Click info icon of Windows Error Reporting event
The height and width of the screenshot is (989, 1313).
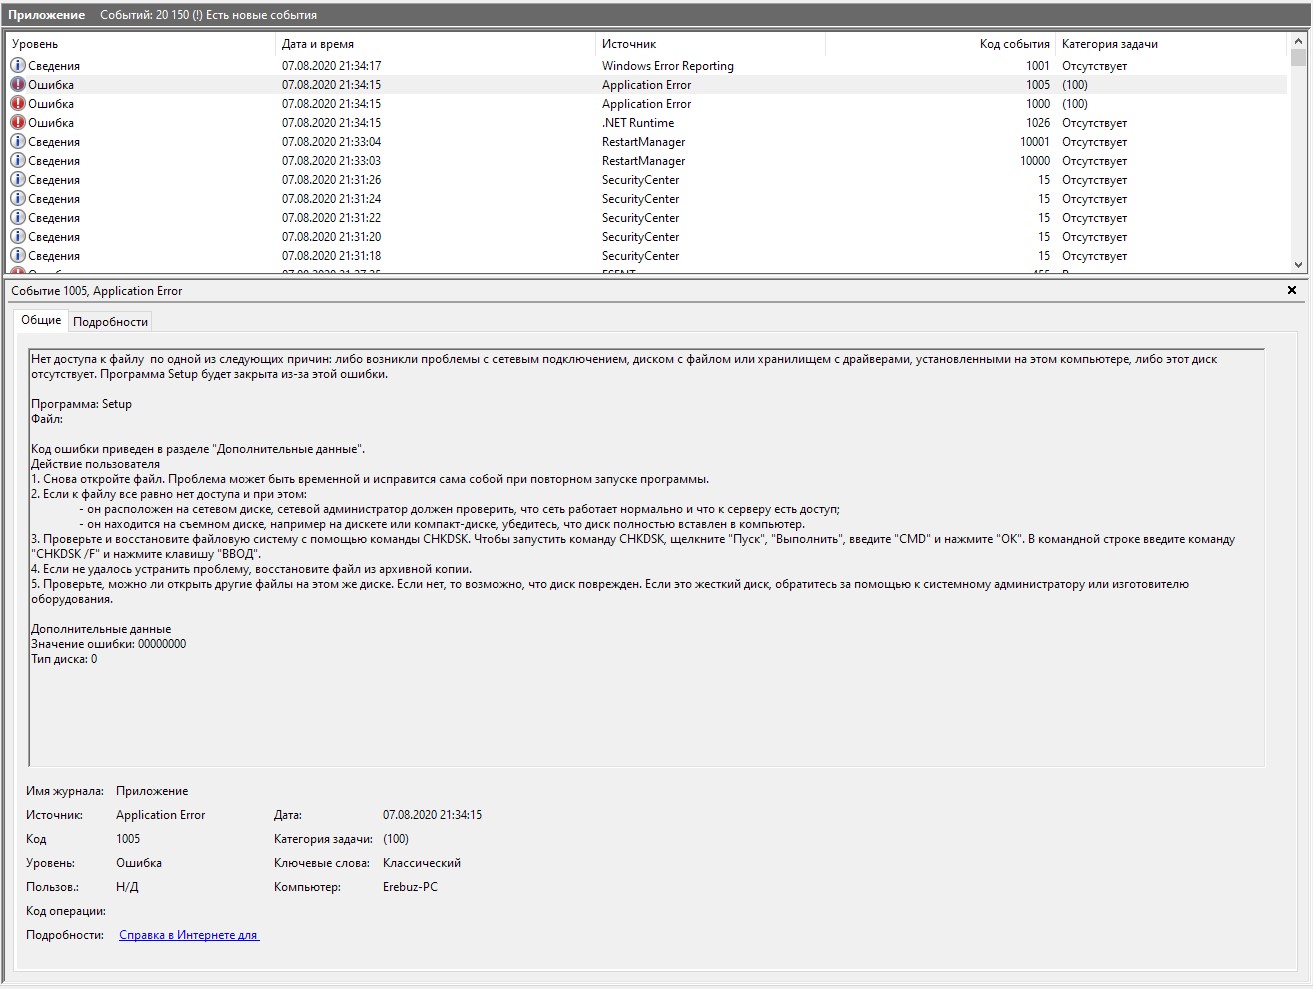click(x=17, y=66)
